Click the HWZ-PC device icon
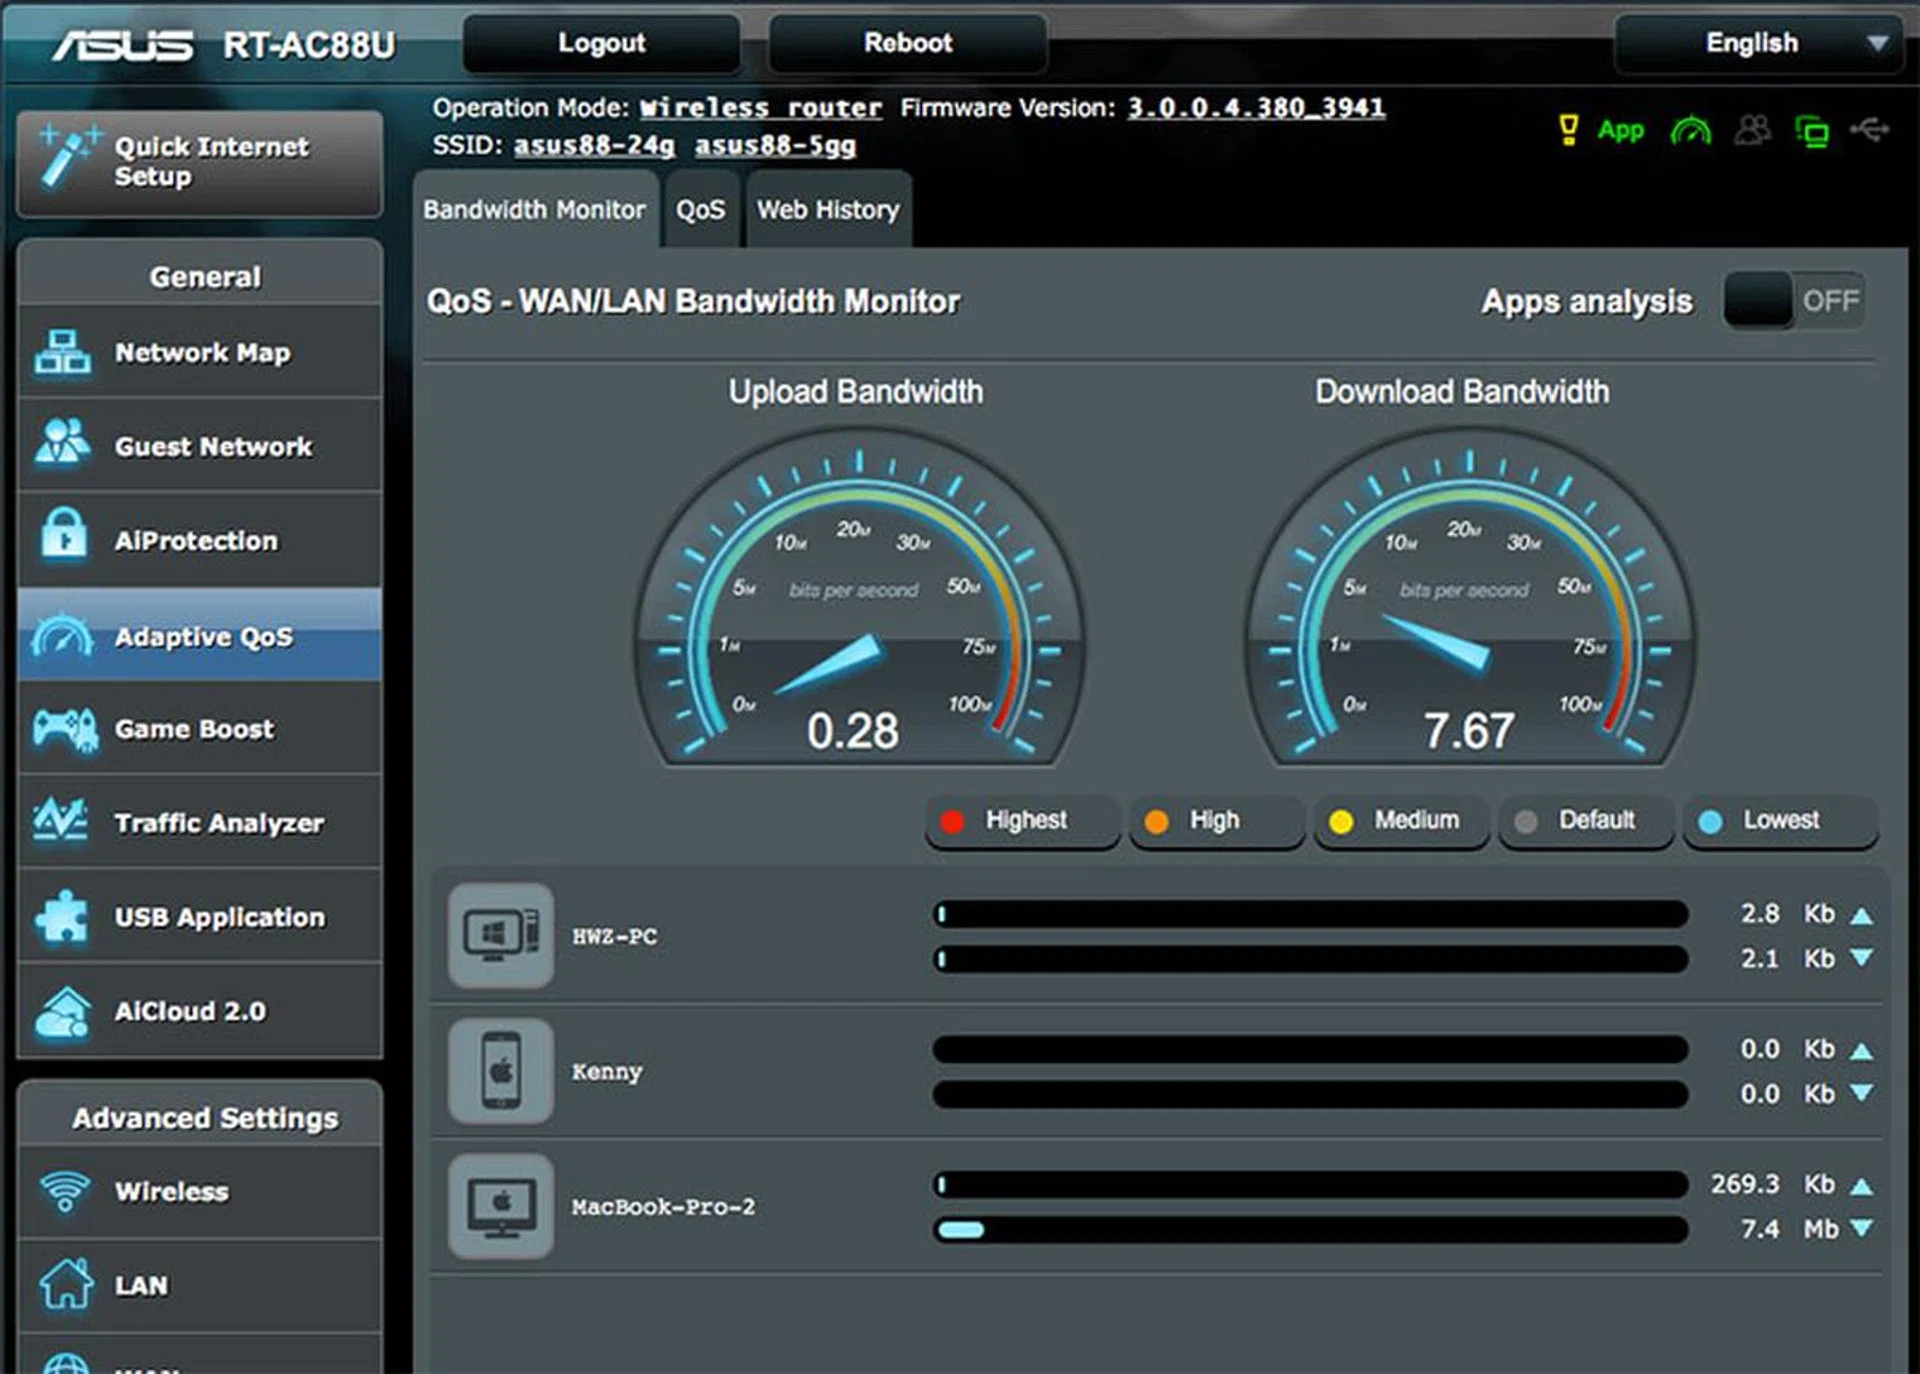1920x1374 pixels. click(x=501, y=935)
